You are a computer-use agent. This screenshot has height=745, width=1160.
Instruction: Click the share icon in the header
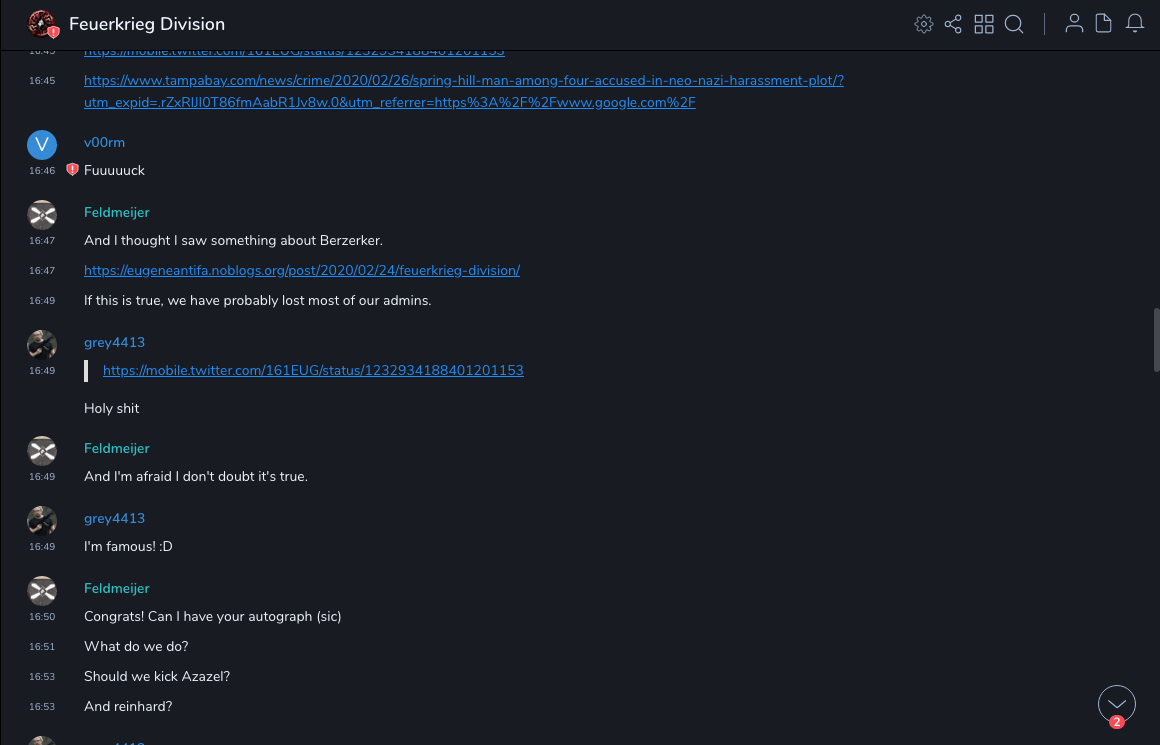click(x=953, y=24)
